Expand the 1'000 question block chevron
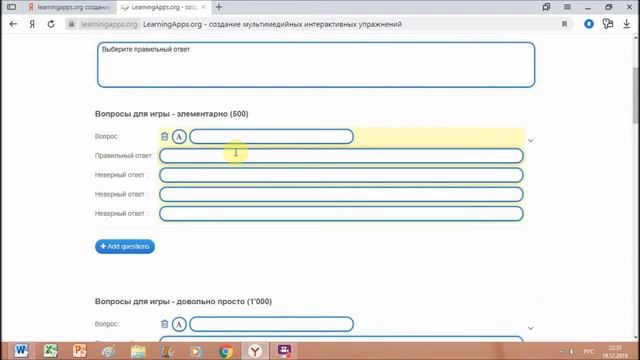The image size is (640, 360). [x=531, y=328]
